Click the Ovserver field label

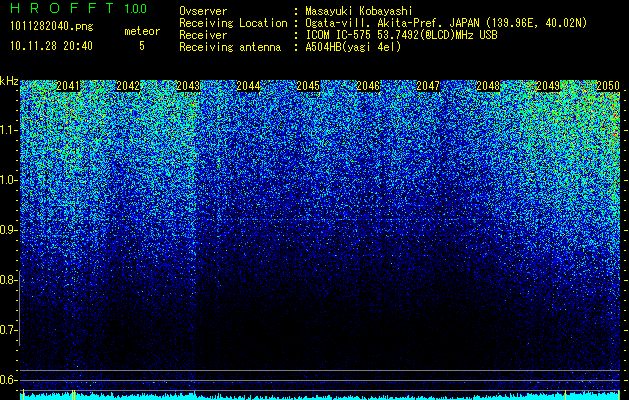click(x=203, y=11)
